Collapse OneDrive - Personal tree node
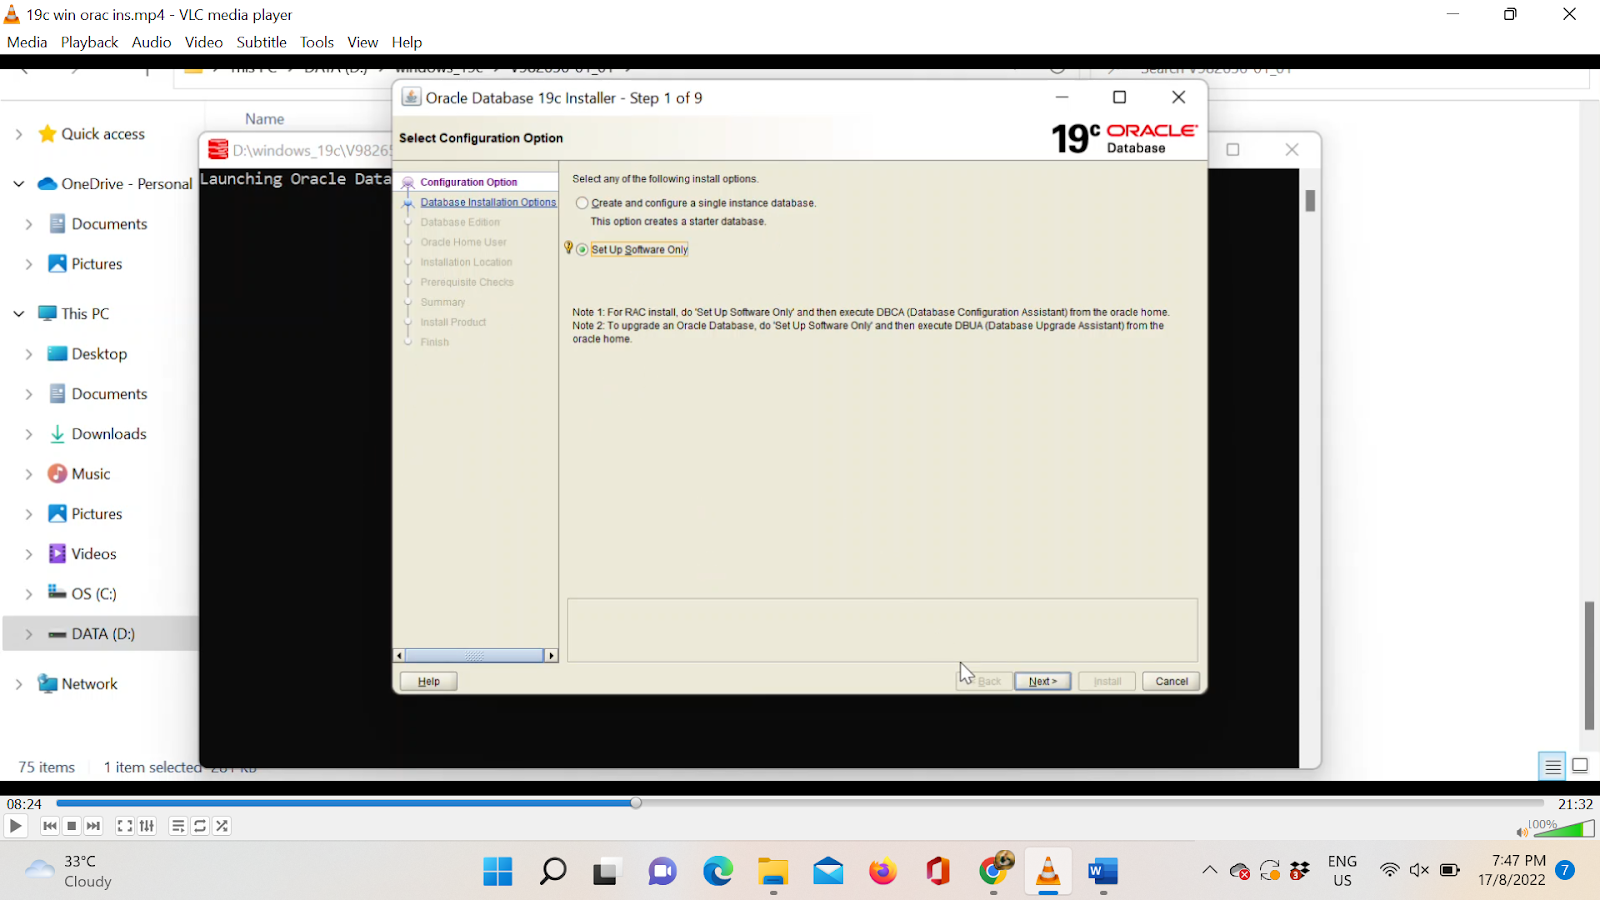Viewport: 1600px width, 900px height. pyautogui.click(x=18, y=184)
